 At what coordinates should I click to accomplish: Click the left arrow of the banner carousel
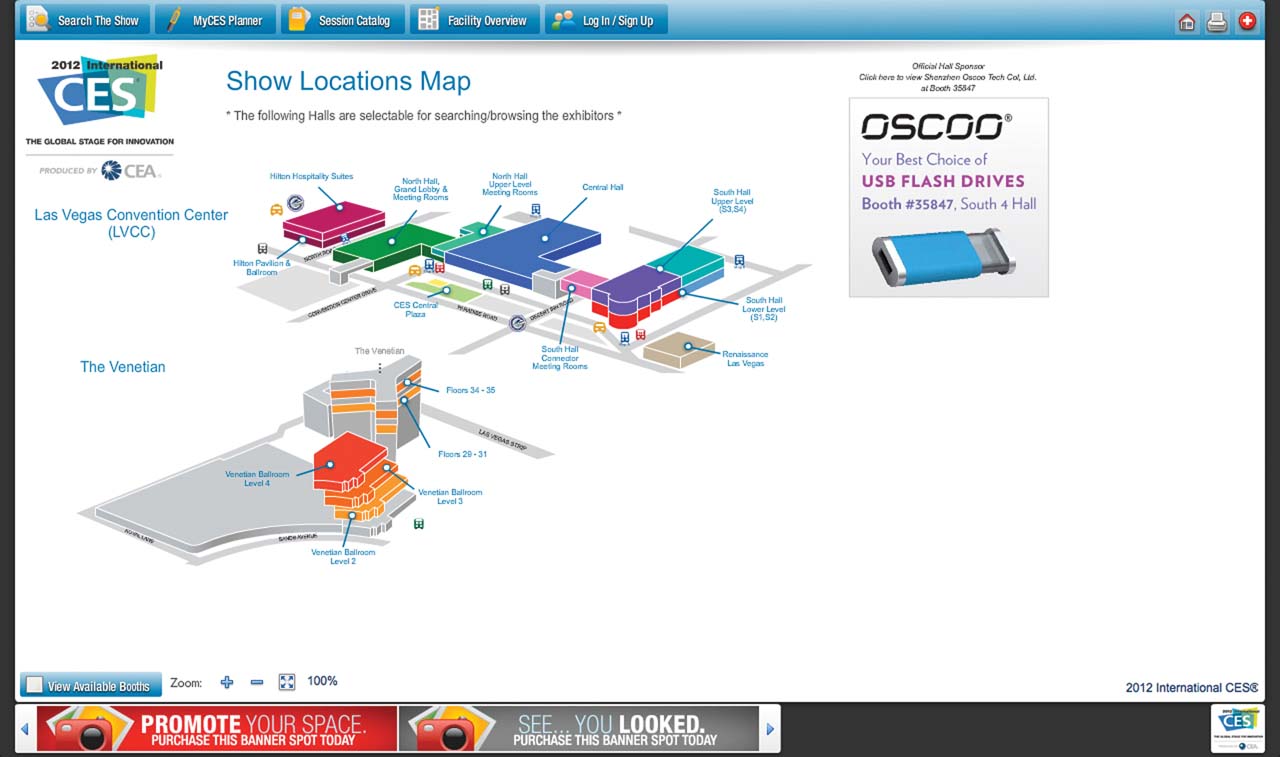pyautogui.click(x=25, y=729)
